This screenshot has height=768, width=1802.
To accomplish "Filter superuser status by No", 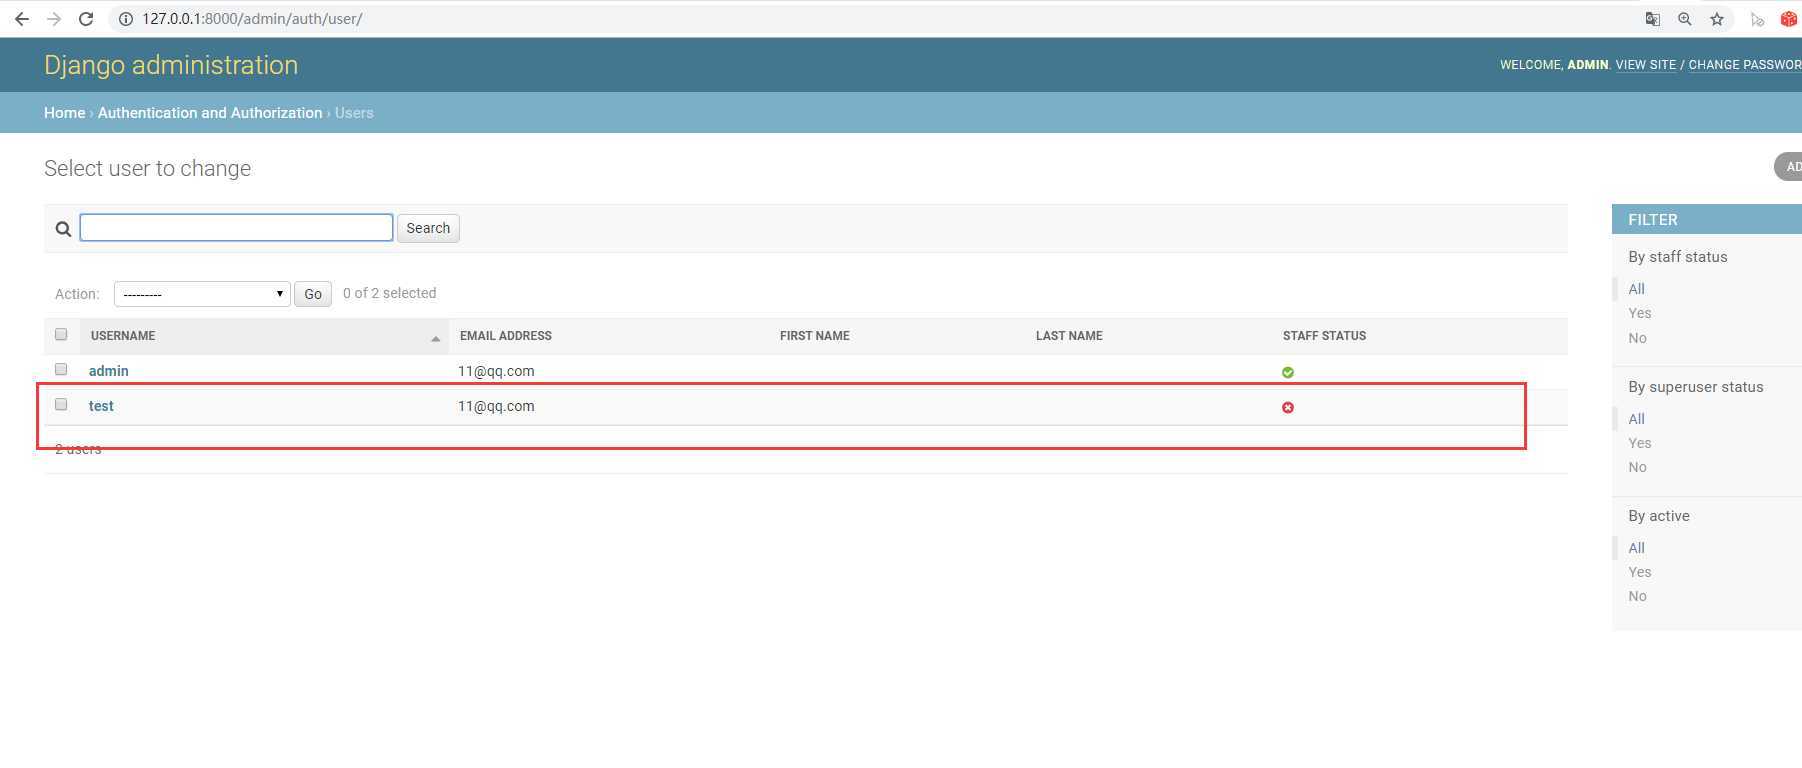I will click(1637, 467).
